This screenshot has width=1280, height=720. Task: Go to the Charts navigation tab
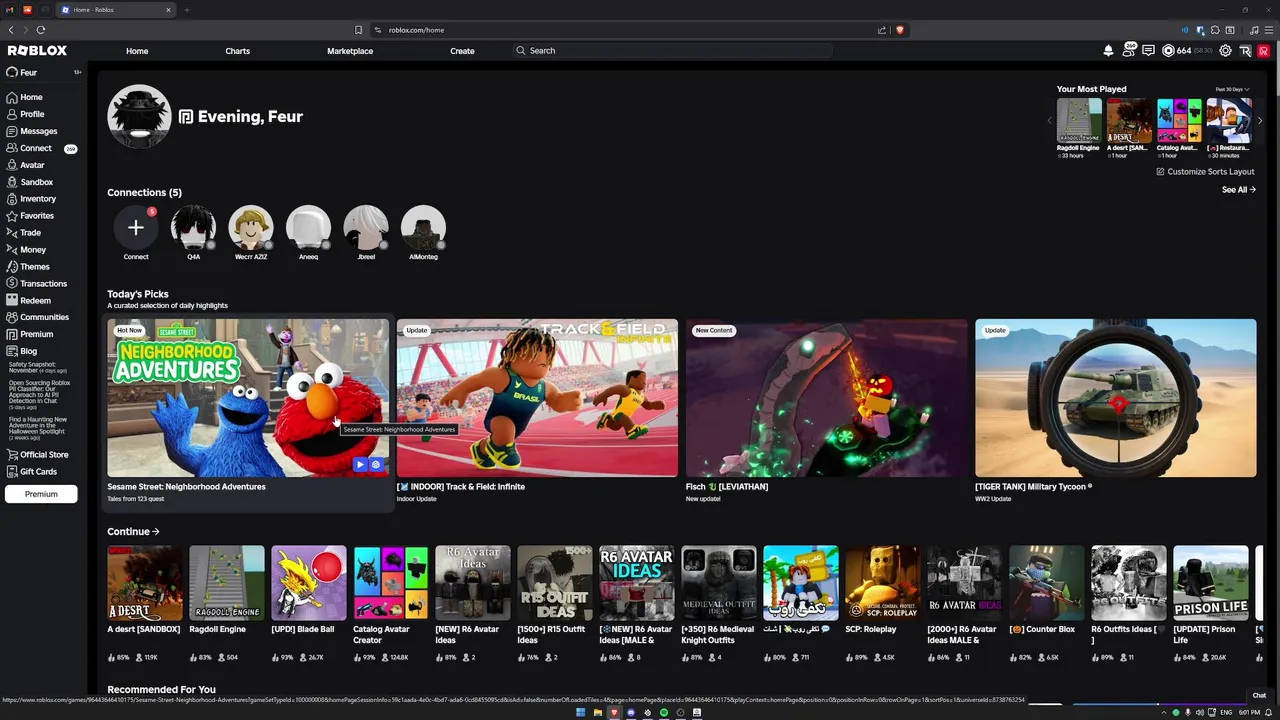click(x=238, y=51)
